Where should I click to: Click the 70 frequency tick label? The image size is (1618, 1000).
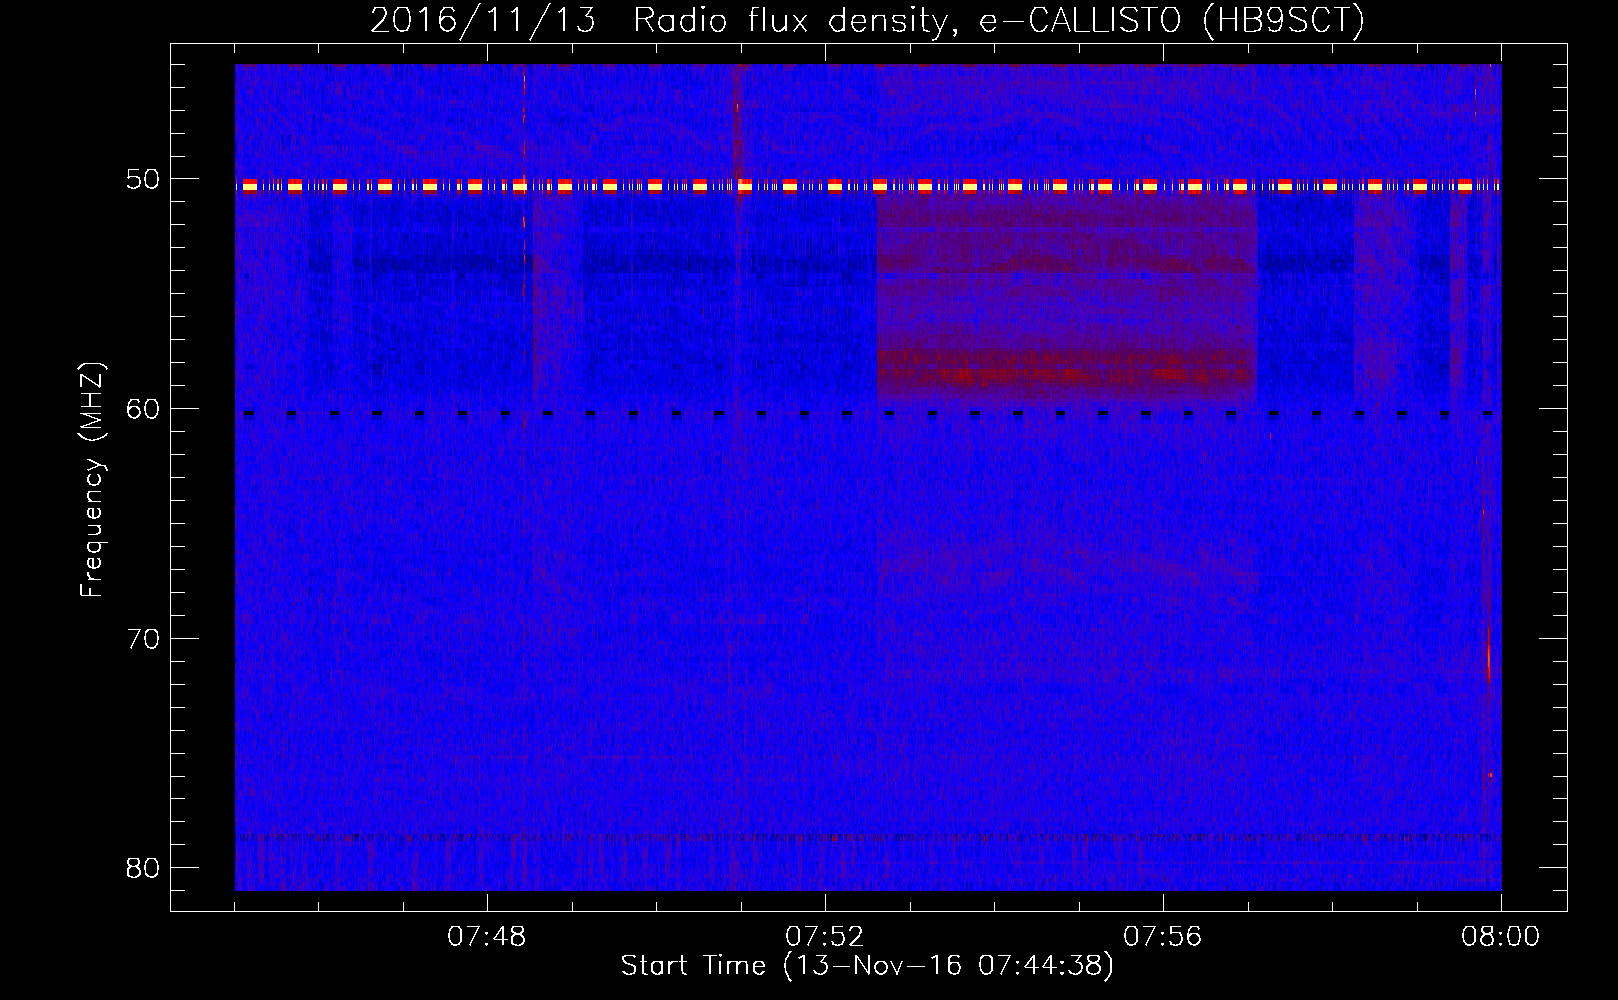coord(143,638)
